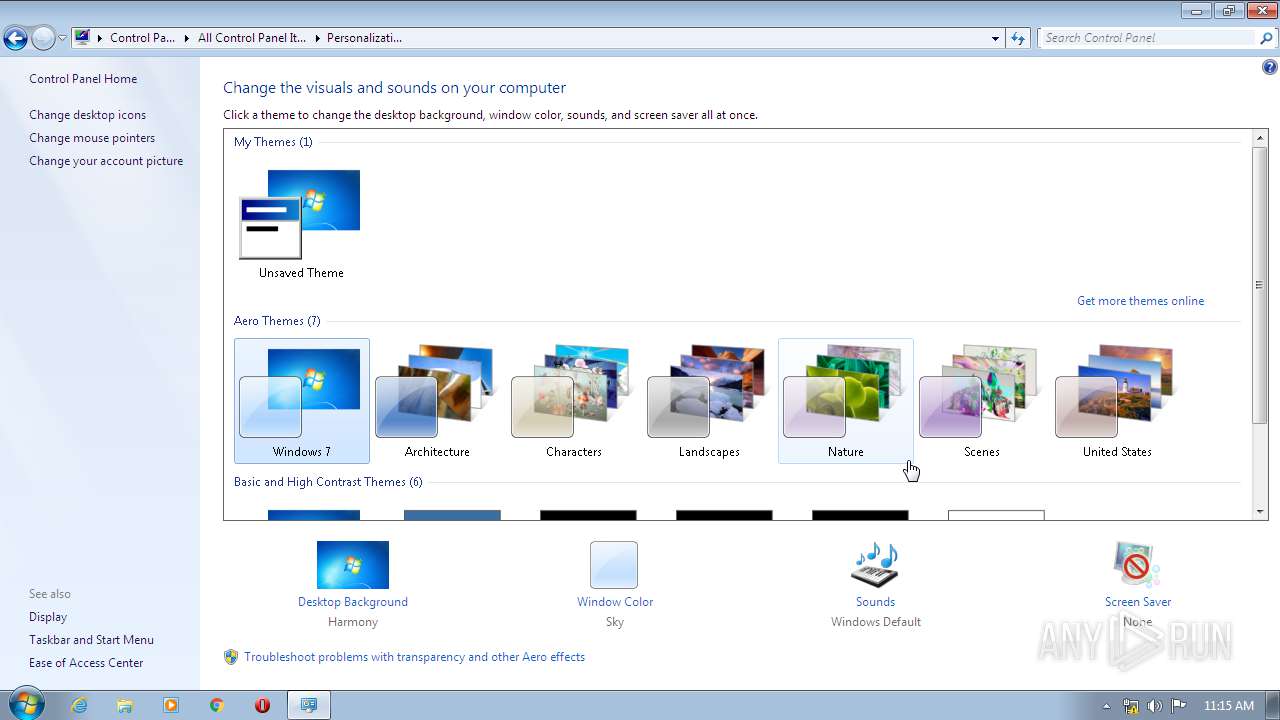Go to Control Panel Home
This screenshot has width=1280, height=720.
tap(83, 79)
